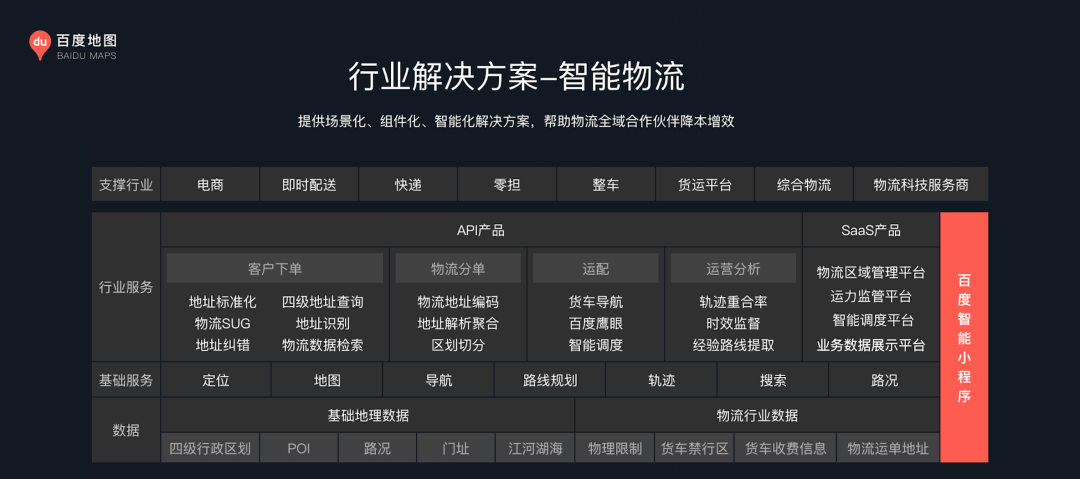Screen dimensions: 1080x479
Task: Click the 运配 group header
Action: [x=596, y=268]
